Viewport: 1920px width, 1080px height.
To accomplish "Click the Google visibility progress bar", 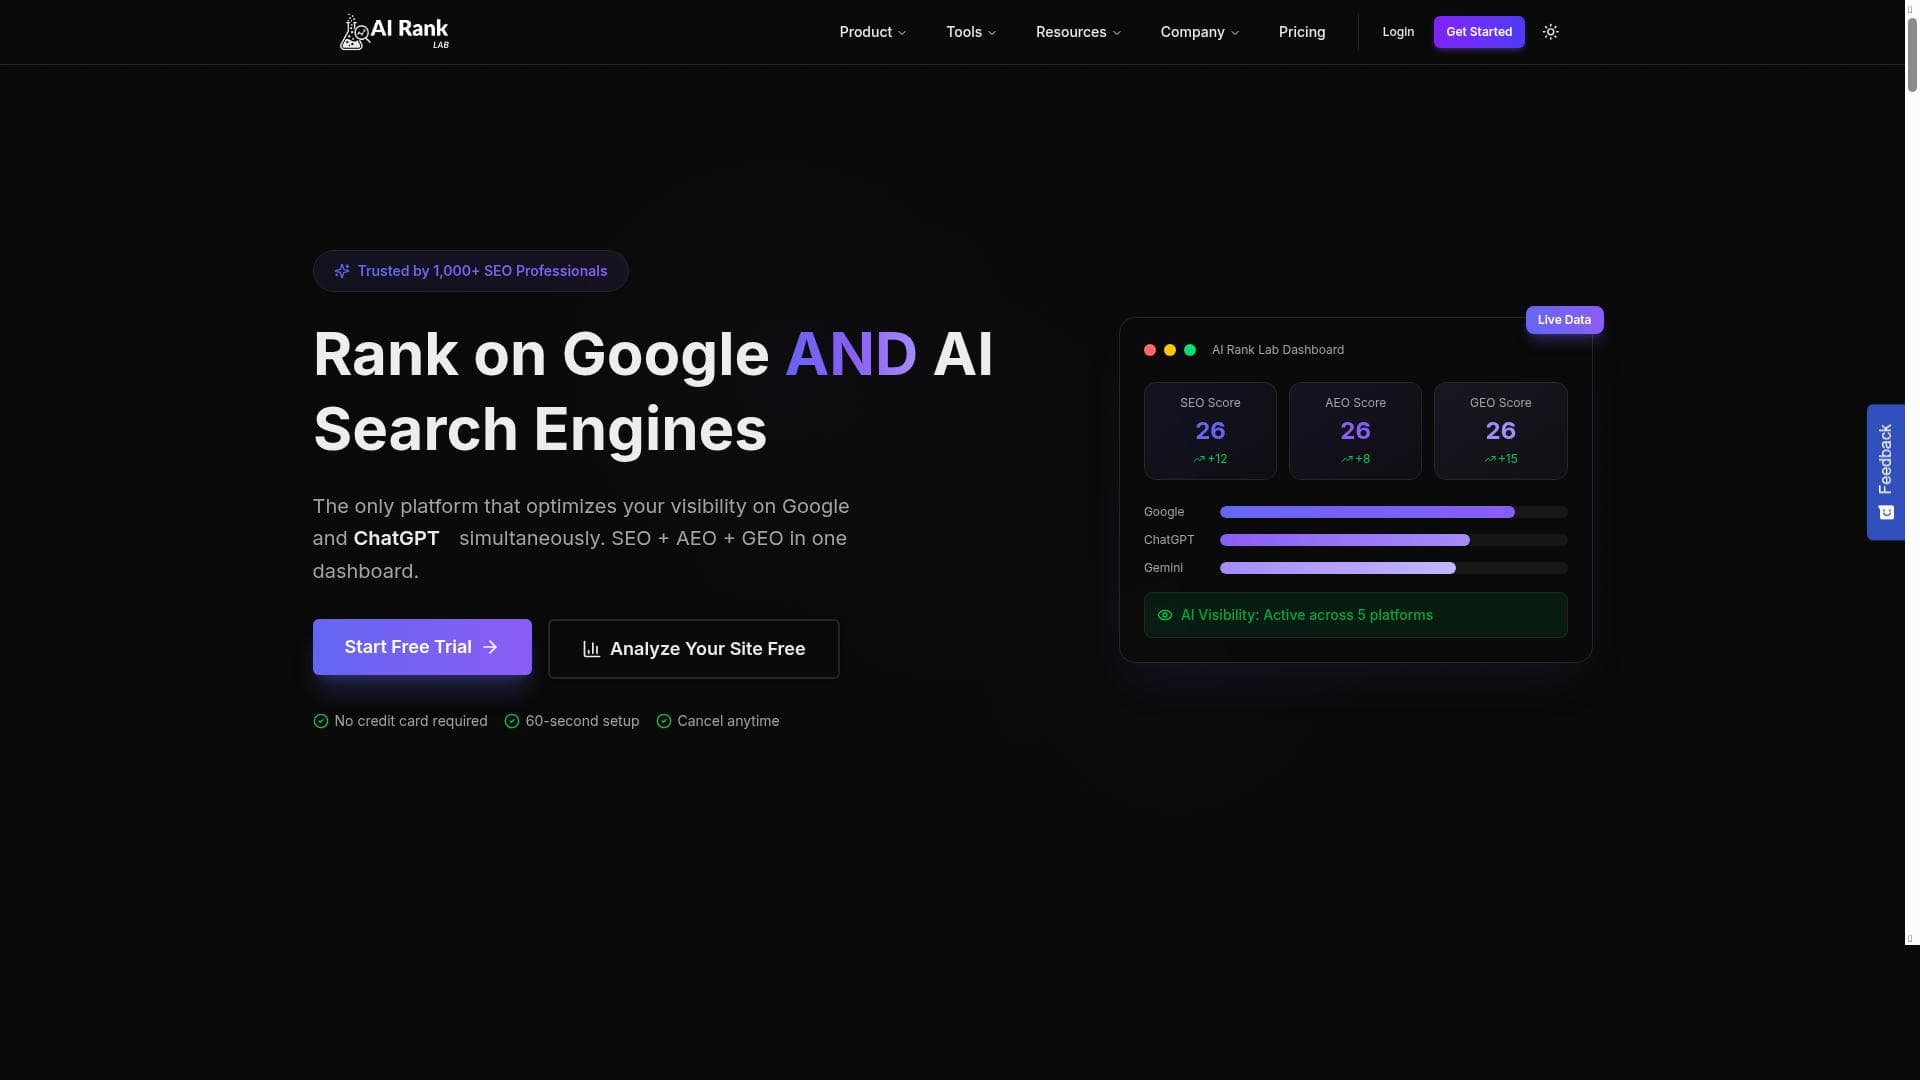I will coord(1392,512).
